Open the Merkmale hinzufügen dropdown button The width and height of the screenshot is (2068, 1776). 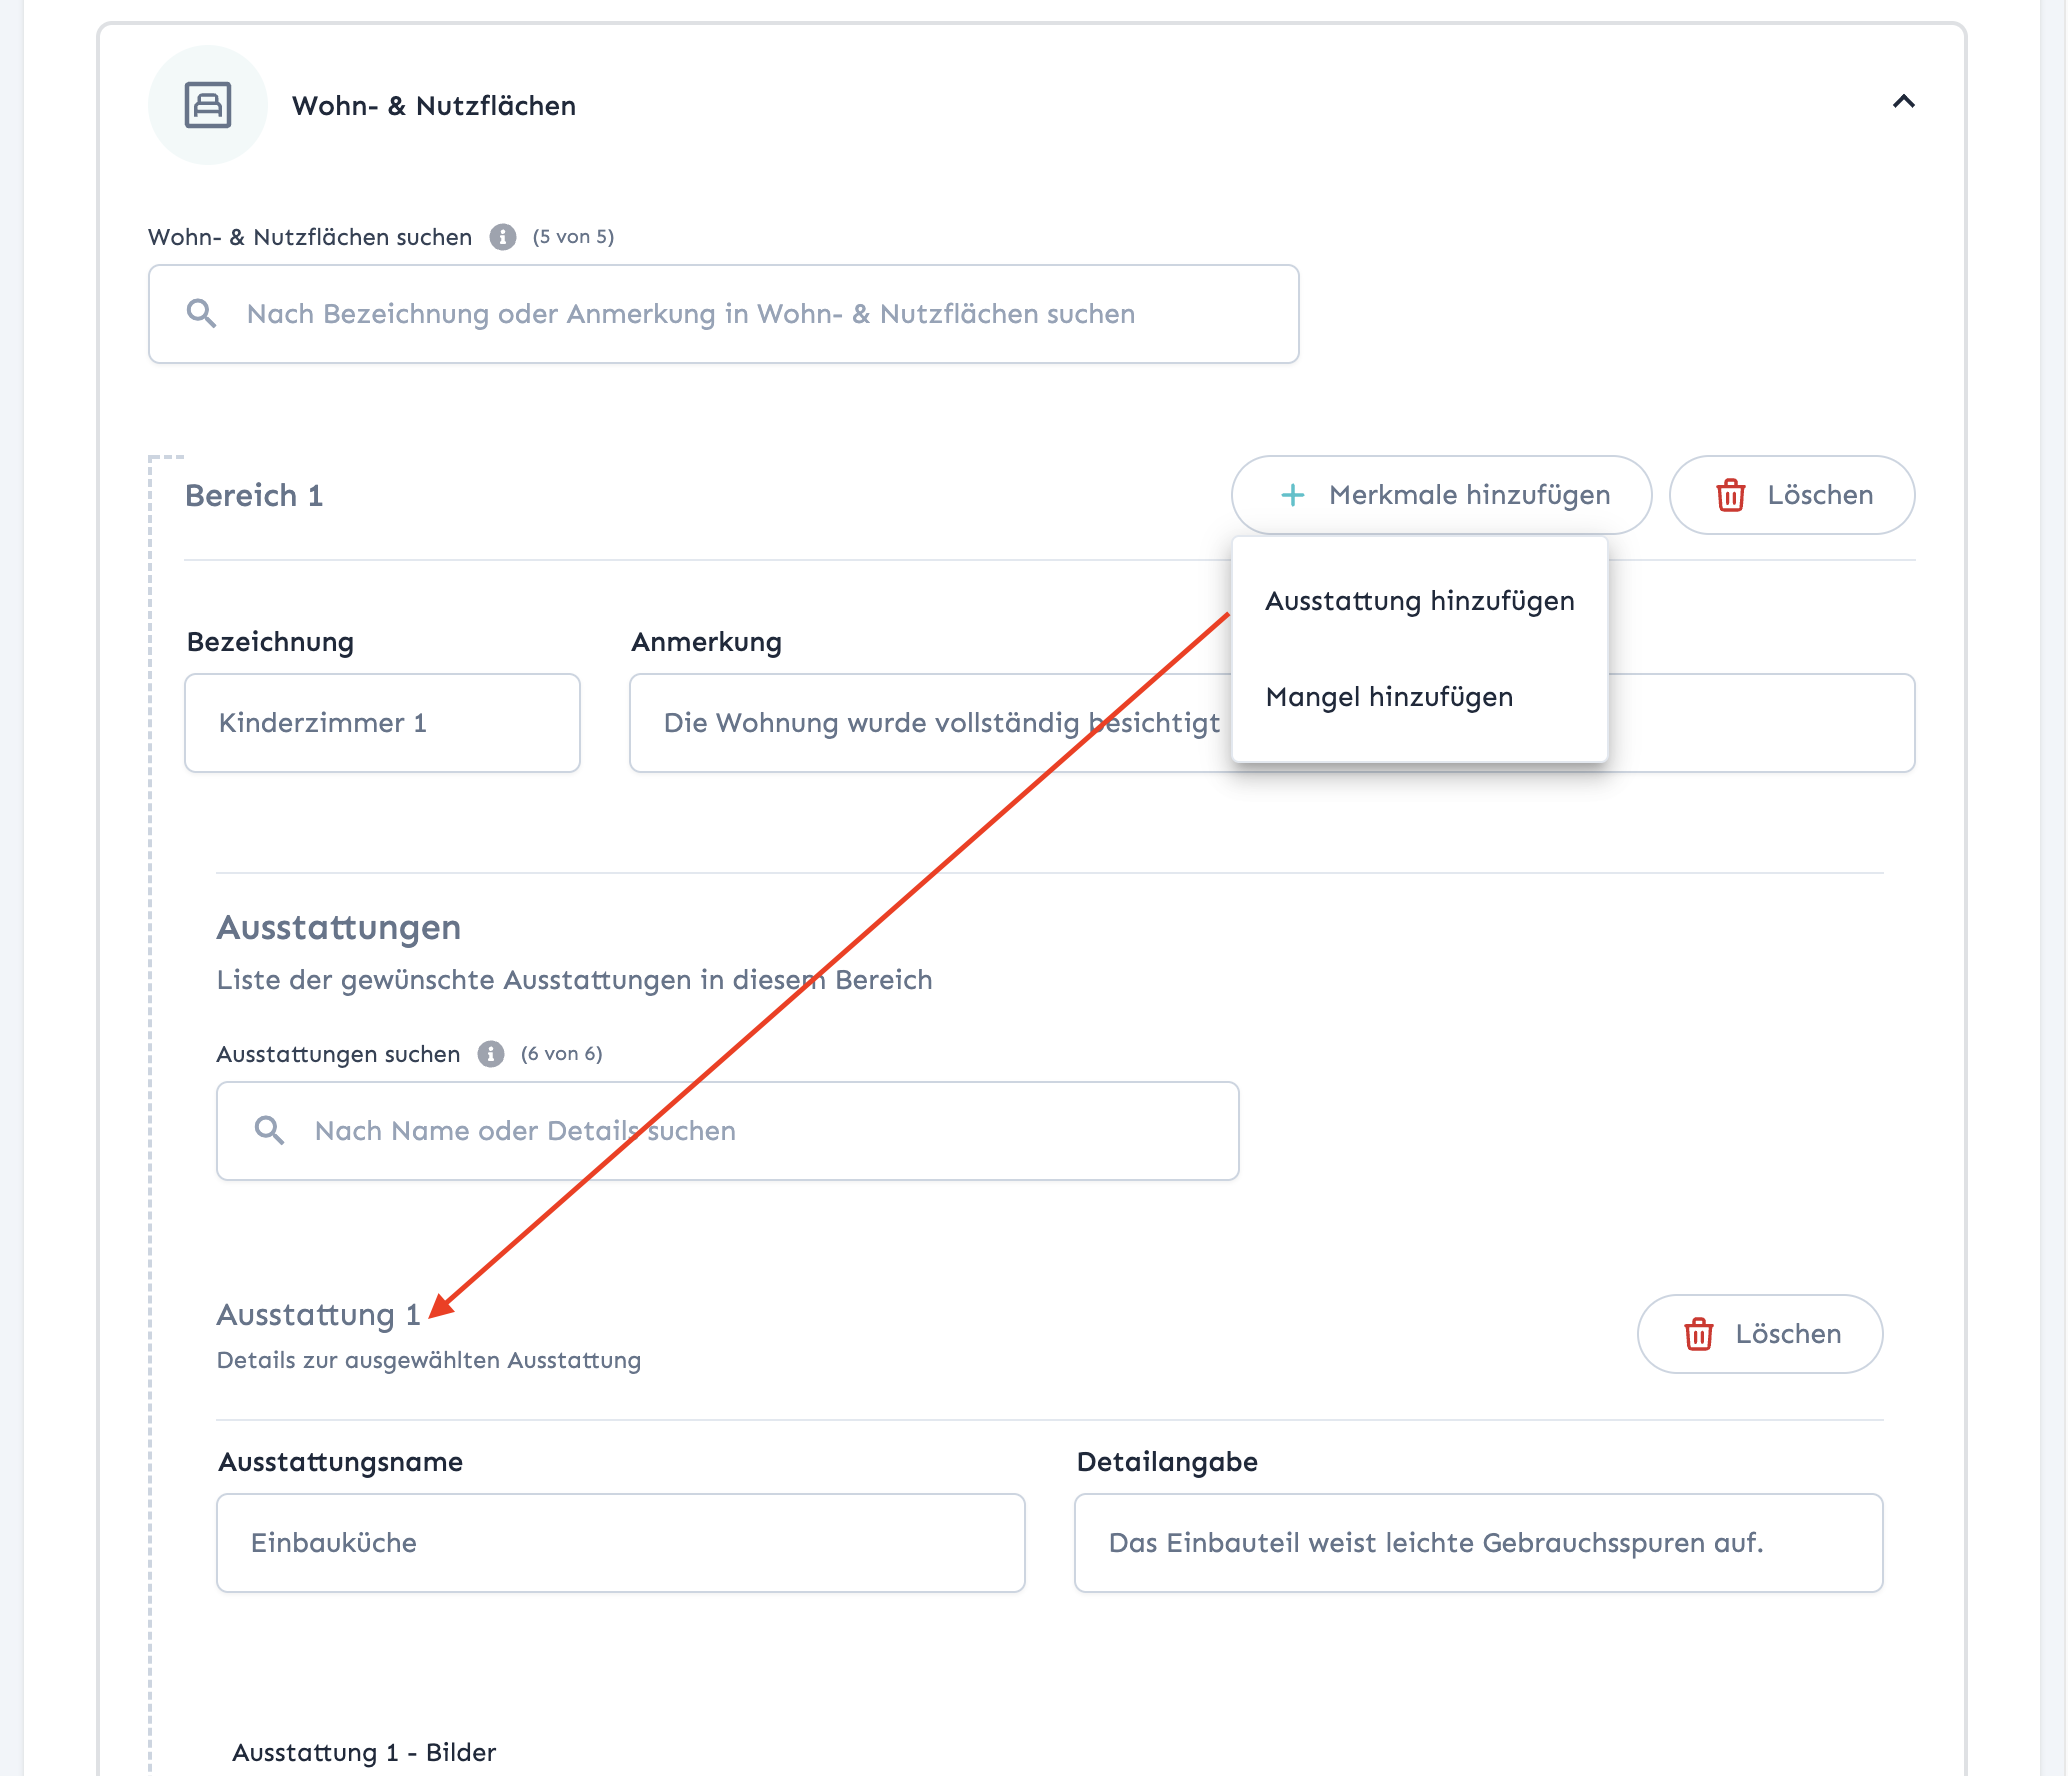click(x=1441, y=495)
